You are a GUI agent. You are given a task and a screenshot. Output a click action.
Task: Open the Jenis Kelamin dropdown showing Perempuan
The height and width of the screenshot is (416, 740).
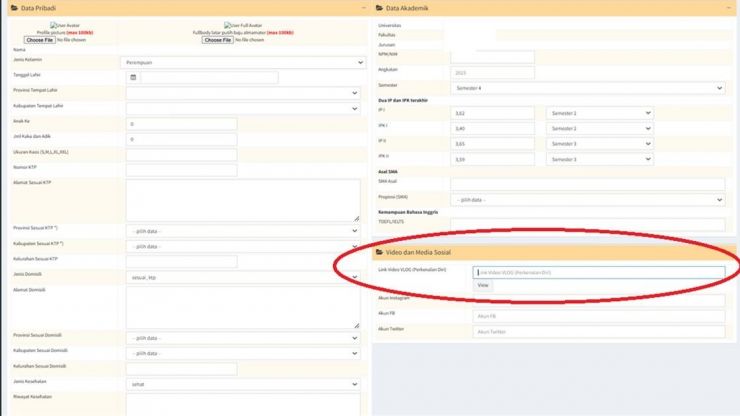pos(244,62)
